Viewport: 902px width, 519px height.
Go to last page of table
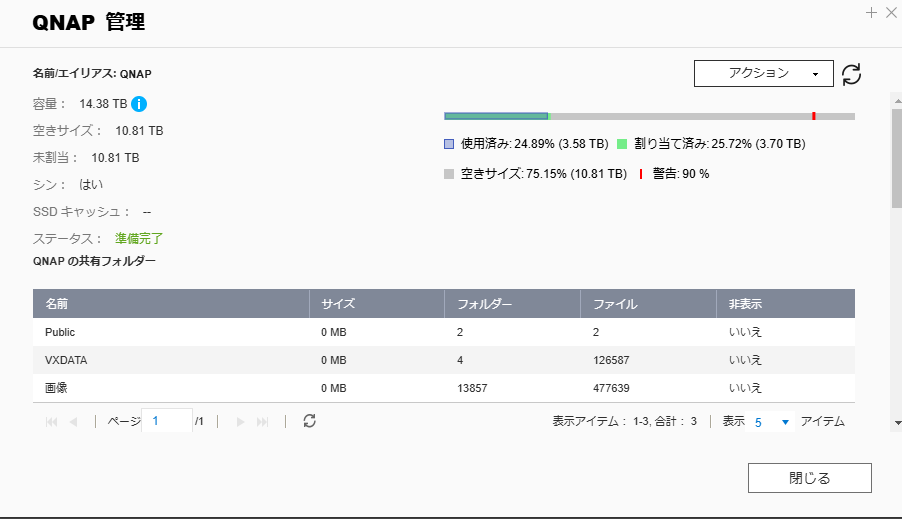262,422
